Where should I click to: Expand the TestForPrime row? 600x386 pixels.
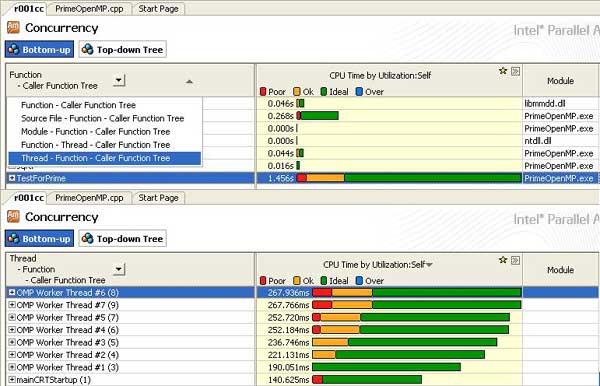tap(12, 178)
